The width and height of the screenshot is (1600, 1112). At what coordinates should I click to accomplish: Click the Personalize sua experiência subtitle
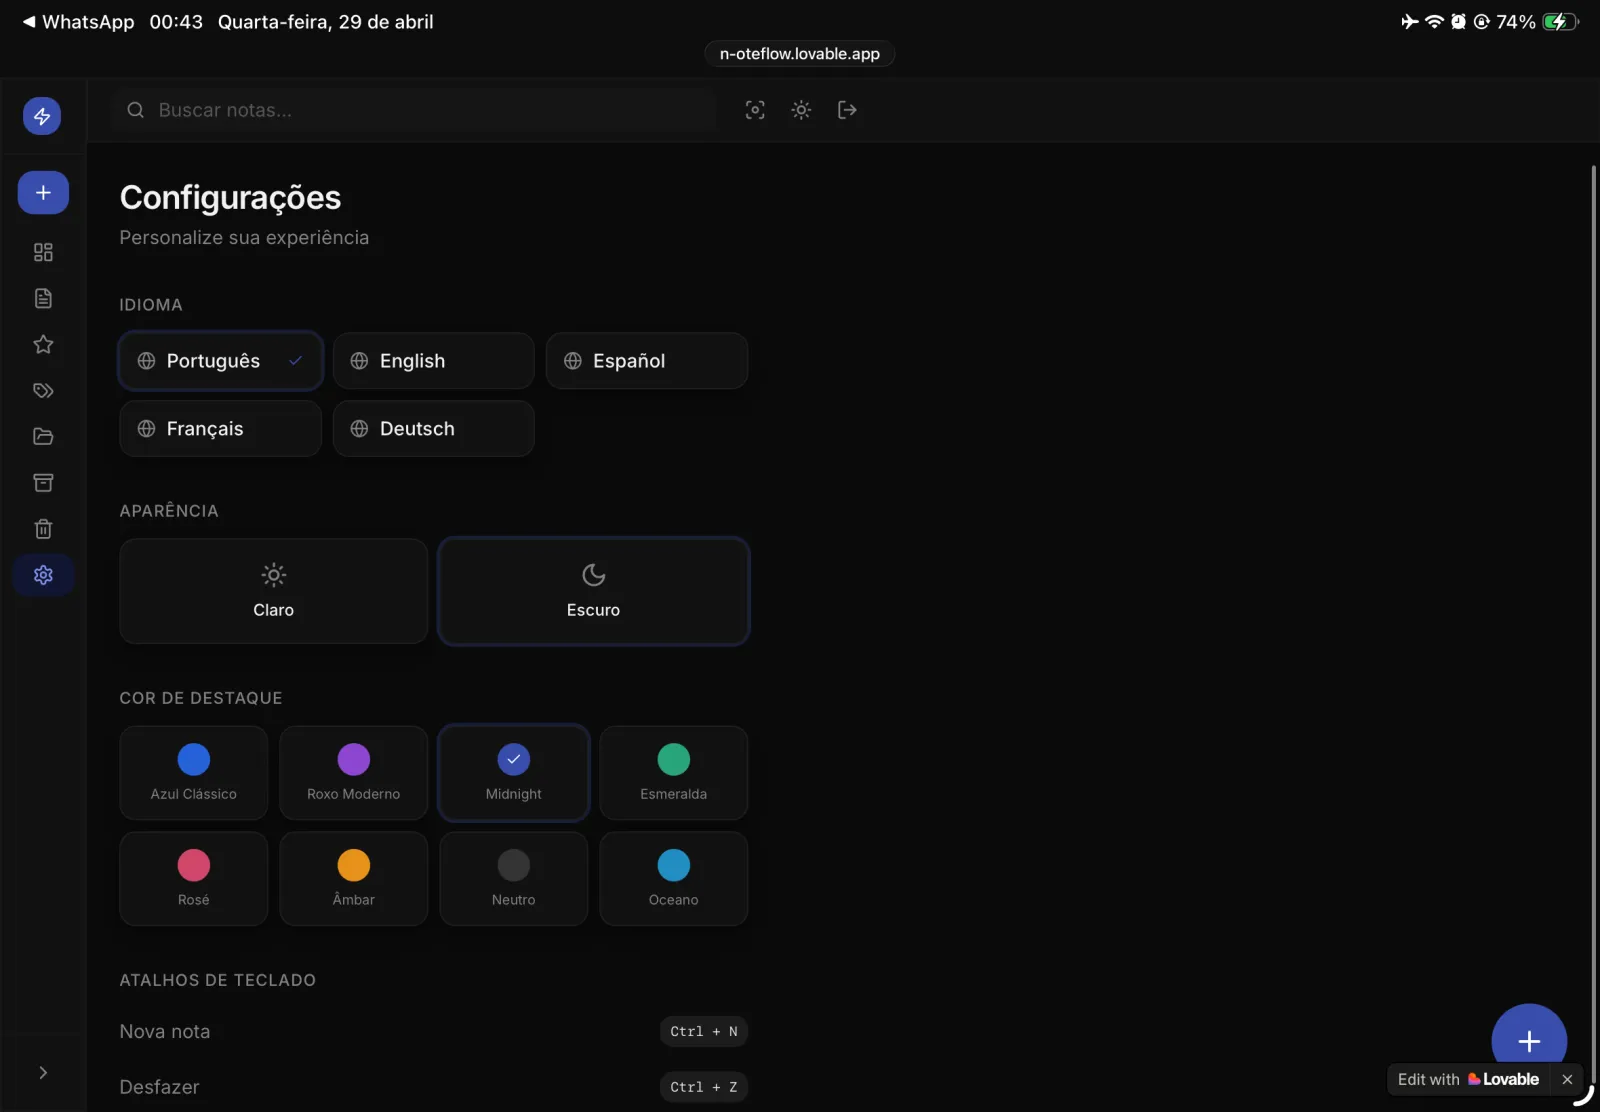pos(244,237)
